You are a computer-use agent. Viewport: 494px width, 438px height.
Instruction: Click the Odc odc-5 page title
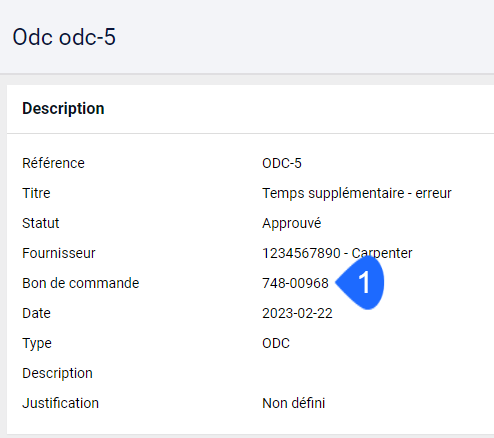[64, 37]
